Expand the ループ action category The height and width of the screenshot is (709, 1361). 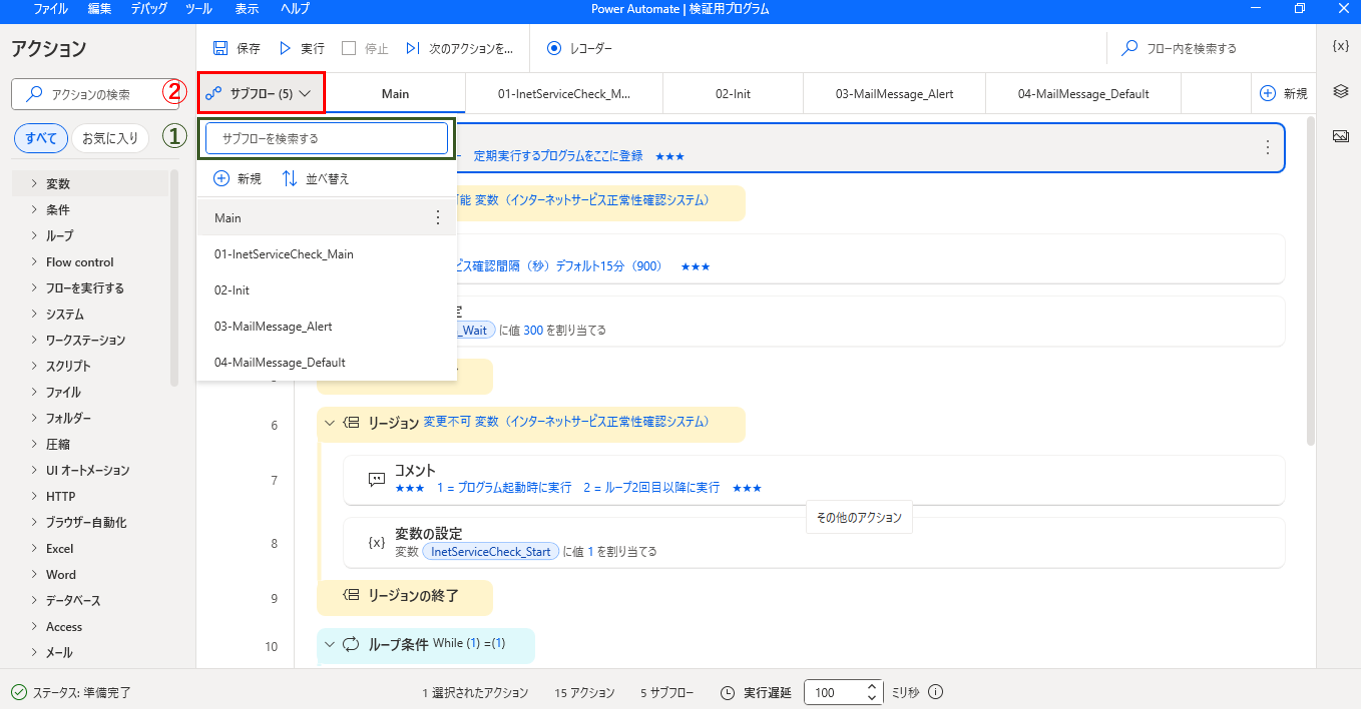pyautogui.click(x=33, y=235)
